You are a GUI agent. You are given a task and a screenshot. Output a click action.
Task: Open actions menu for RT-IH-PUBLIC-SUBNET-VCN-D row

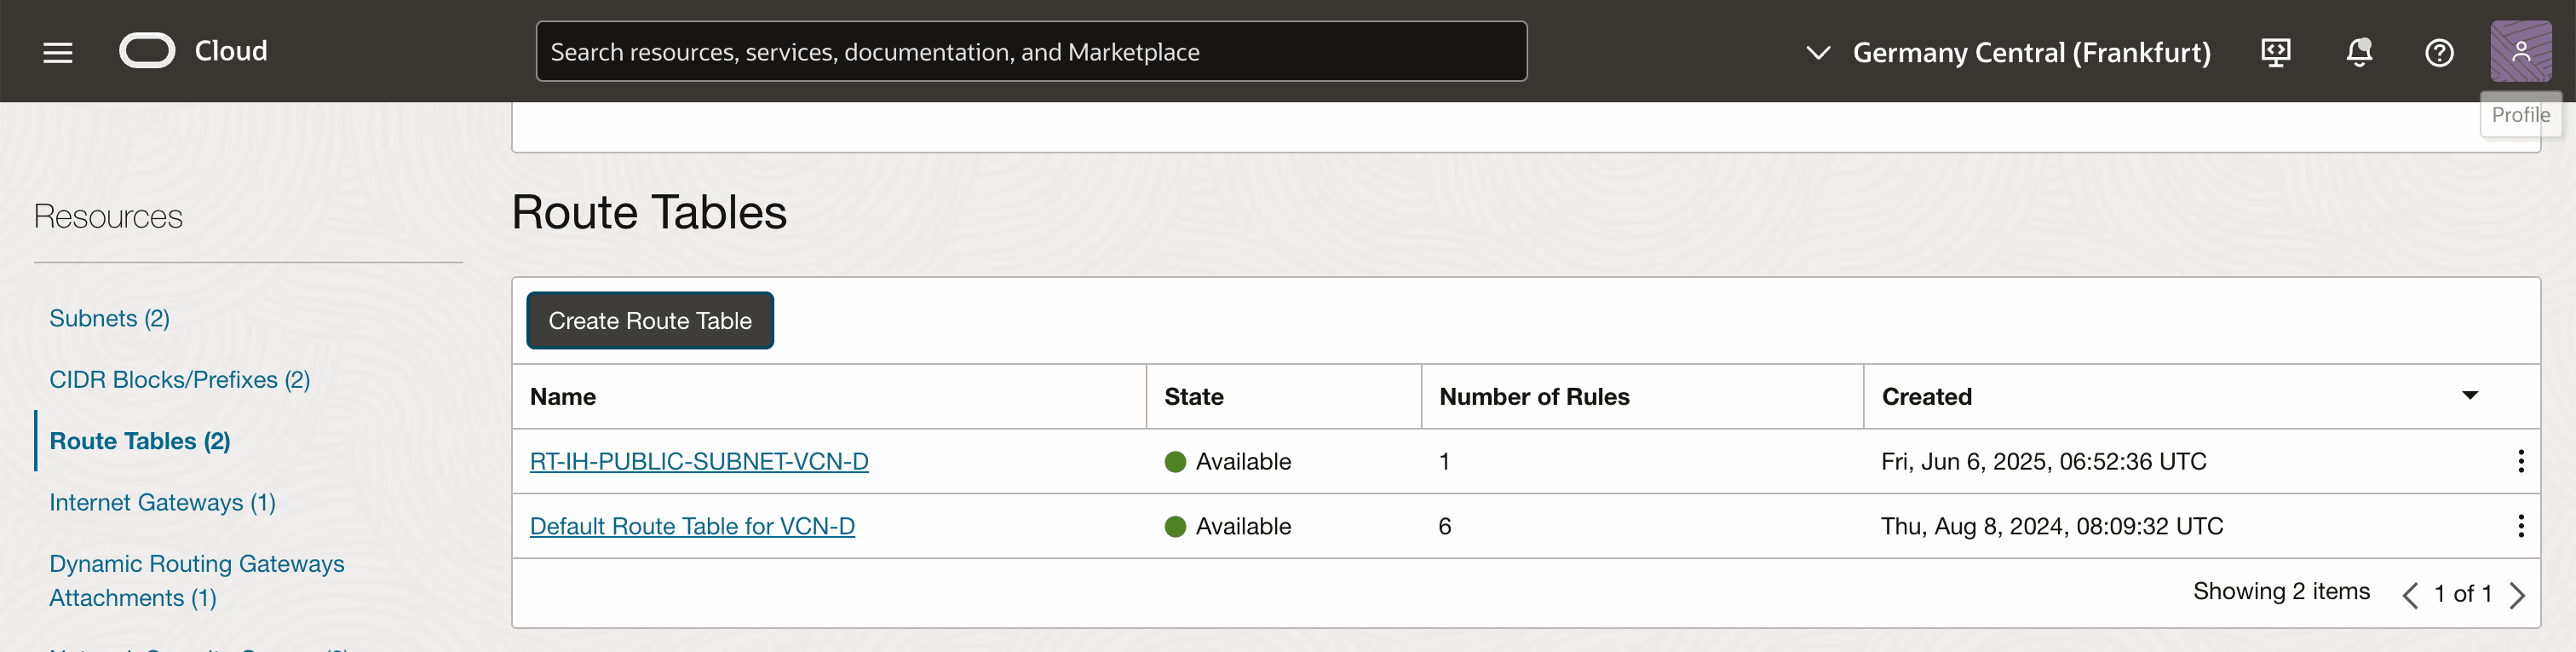pos(2519,461)
